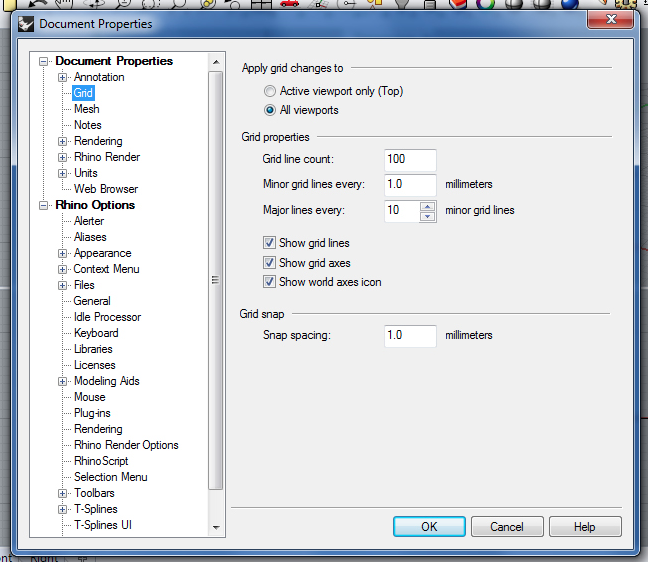
Task: Open Rhino Render Options page
Action: point(126,445)
